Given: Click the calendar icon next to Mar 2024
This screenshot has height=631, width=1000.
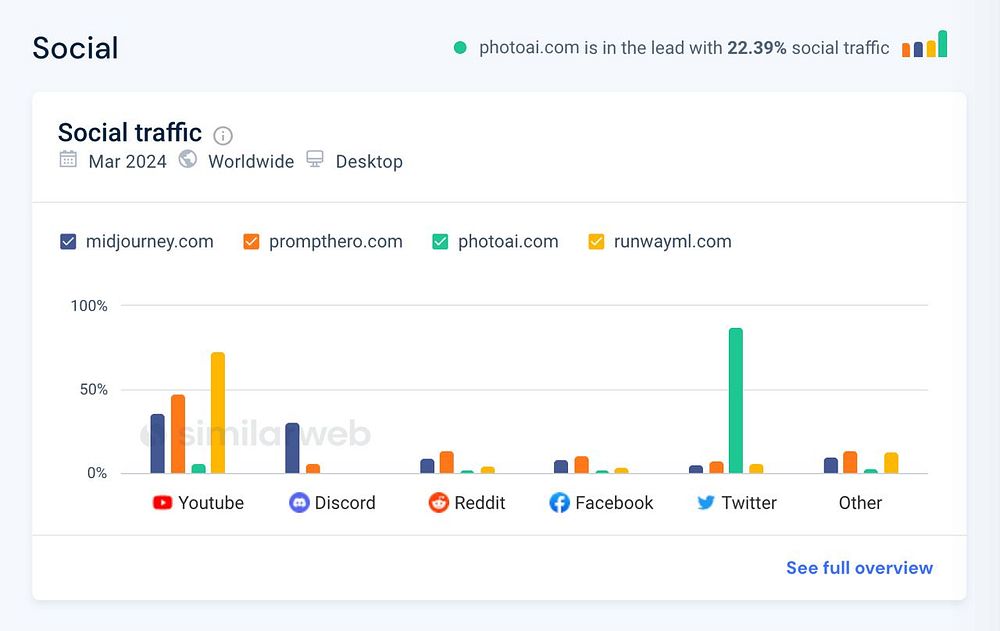Looking at the screenshot, I should (x=68, y=160).
